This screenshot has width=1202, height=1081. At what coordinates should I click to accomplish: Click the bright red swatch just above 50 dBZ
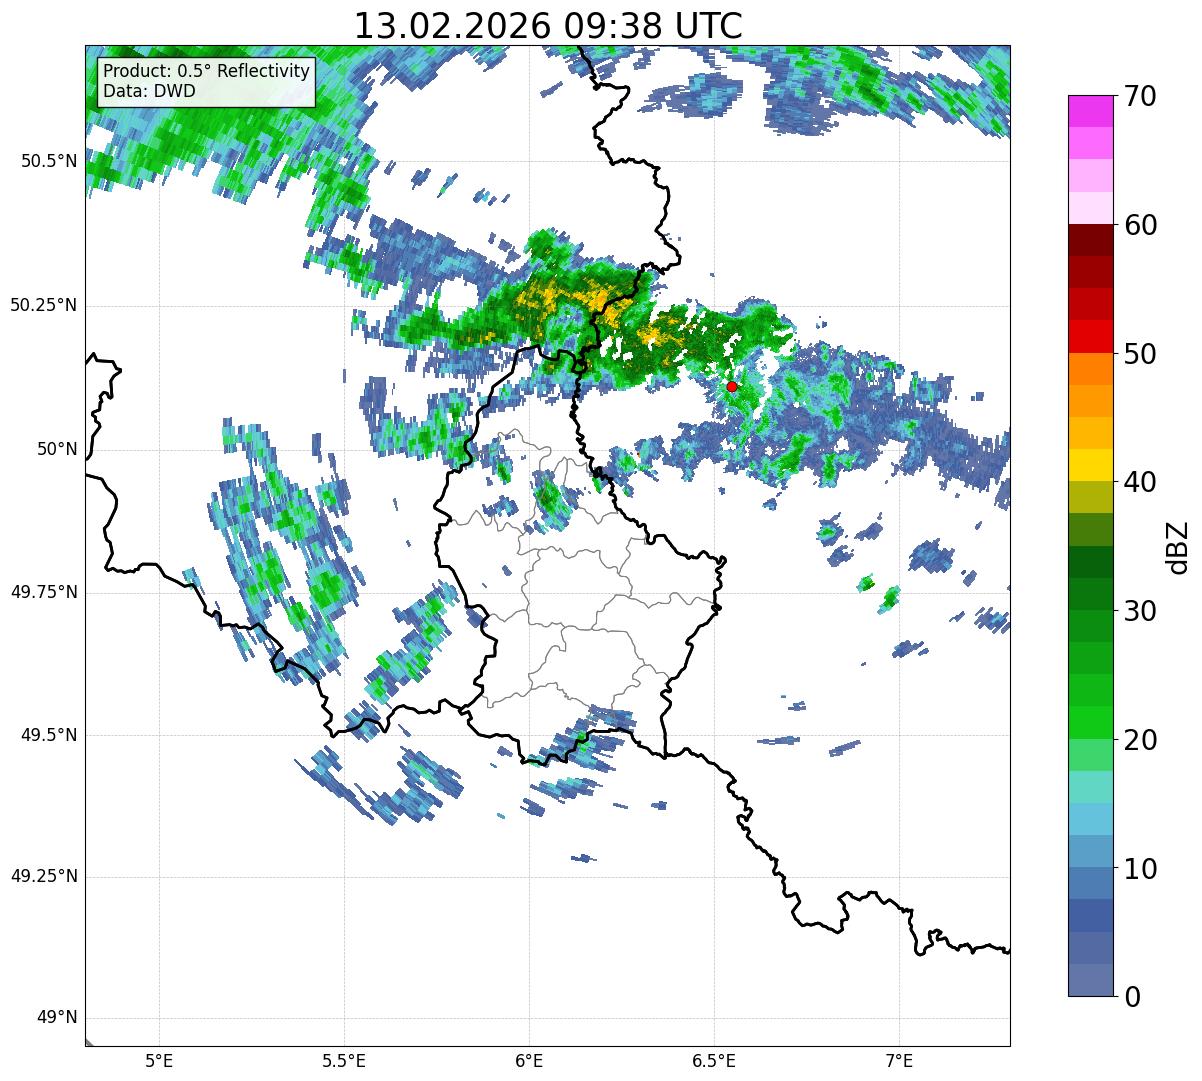pyautogui.click(x=1090, y=337)
